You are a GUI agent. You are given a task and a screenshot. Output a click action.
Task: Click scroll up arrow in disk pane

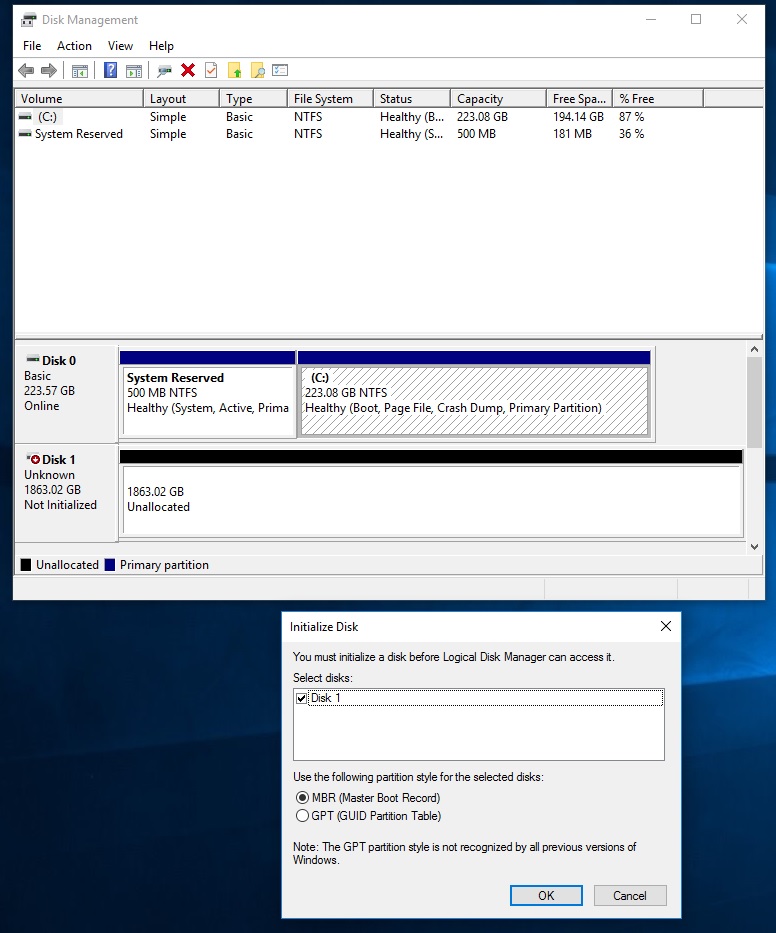point(755,350)
